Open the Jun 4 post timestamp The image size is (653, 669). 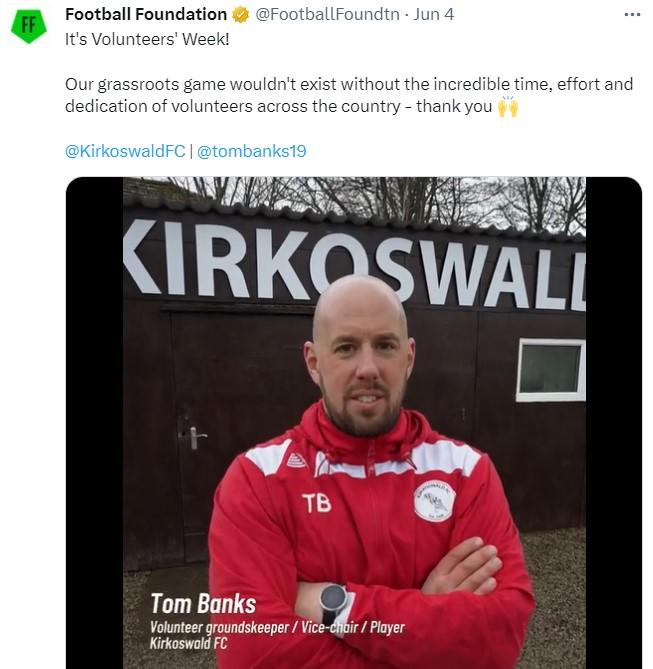pos(433,15)
